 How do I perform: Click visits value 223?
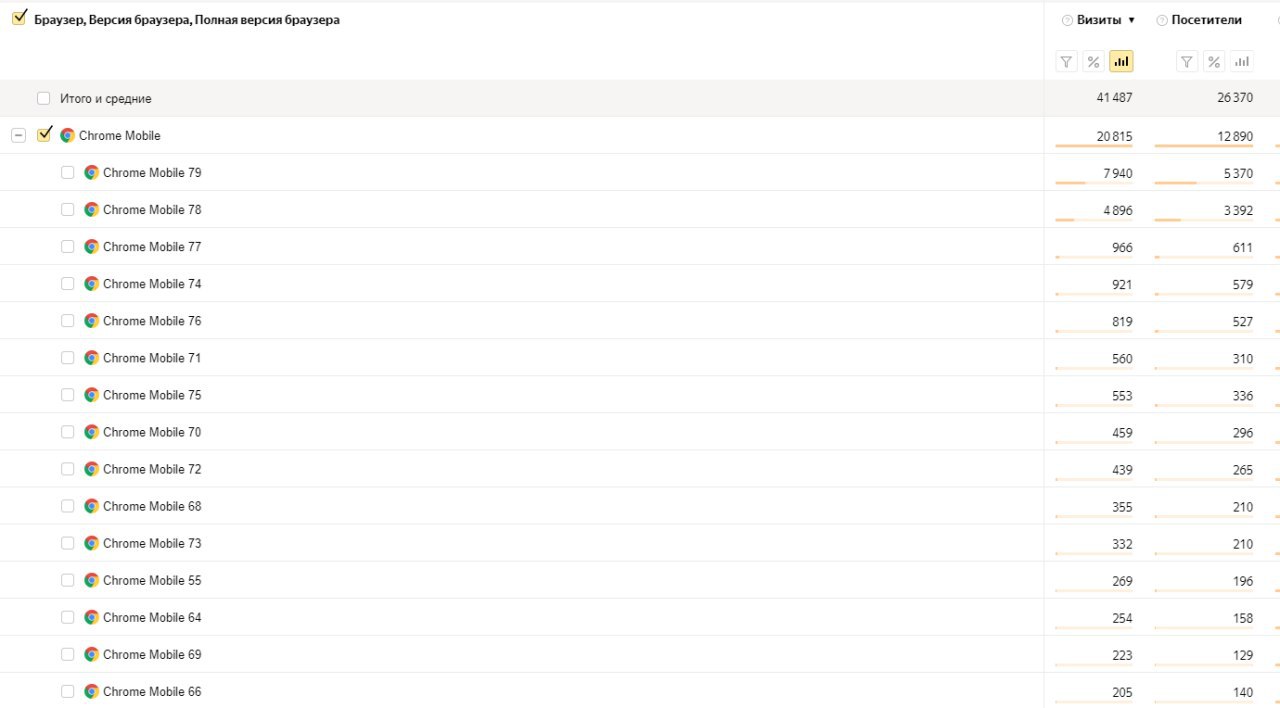(1122, 655)
